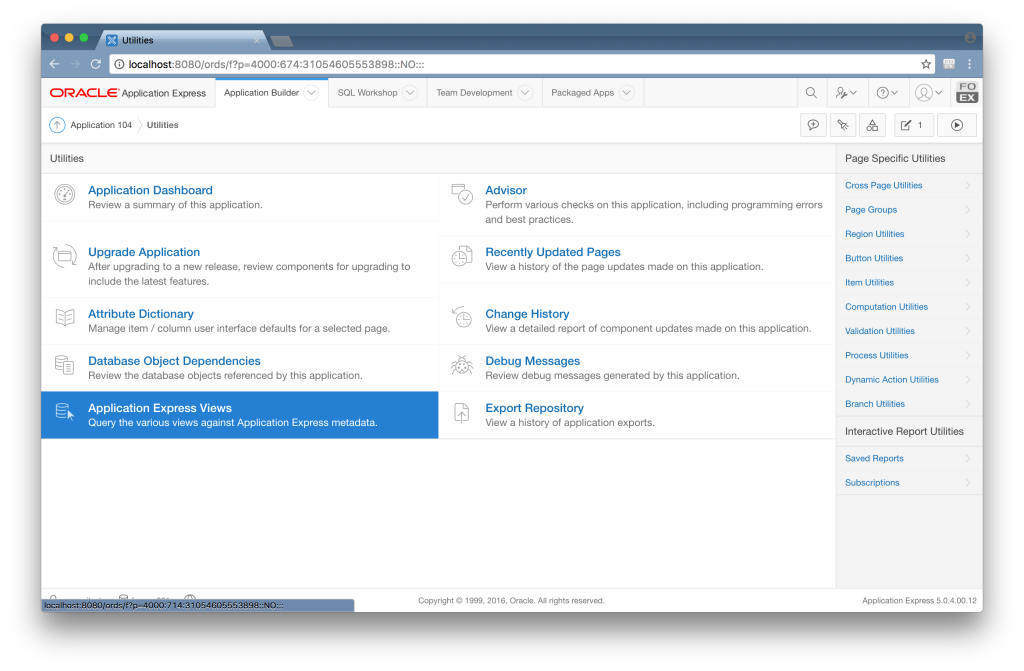Click the Debug Messages bug icon
This screenshot has height=671, width=1024.
tap(462, 365)
